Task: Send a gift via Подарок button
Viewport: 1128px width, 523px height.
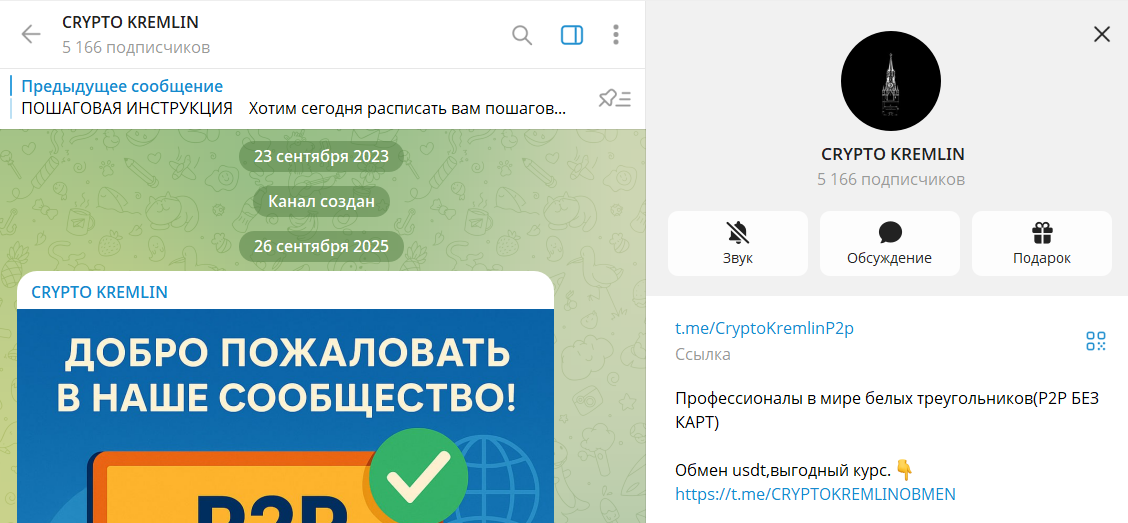Action: point(1042,243)
